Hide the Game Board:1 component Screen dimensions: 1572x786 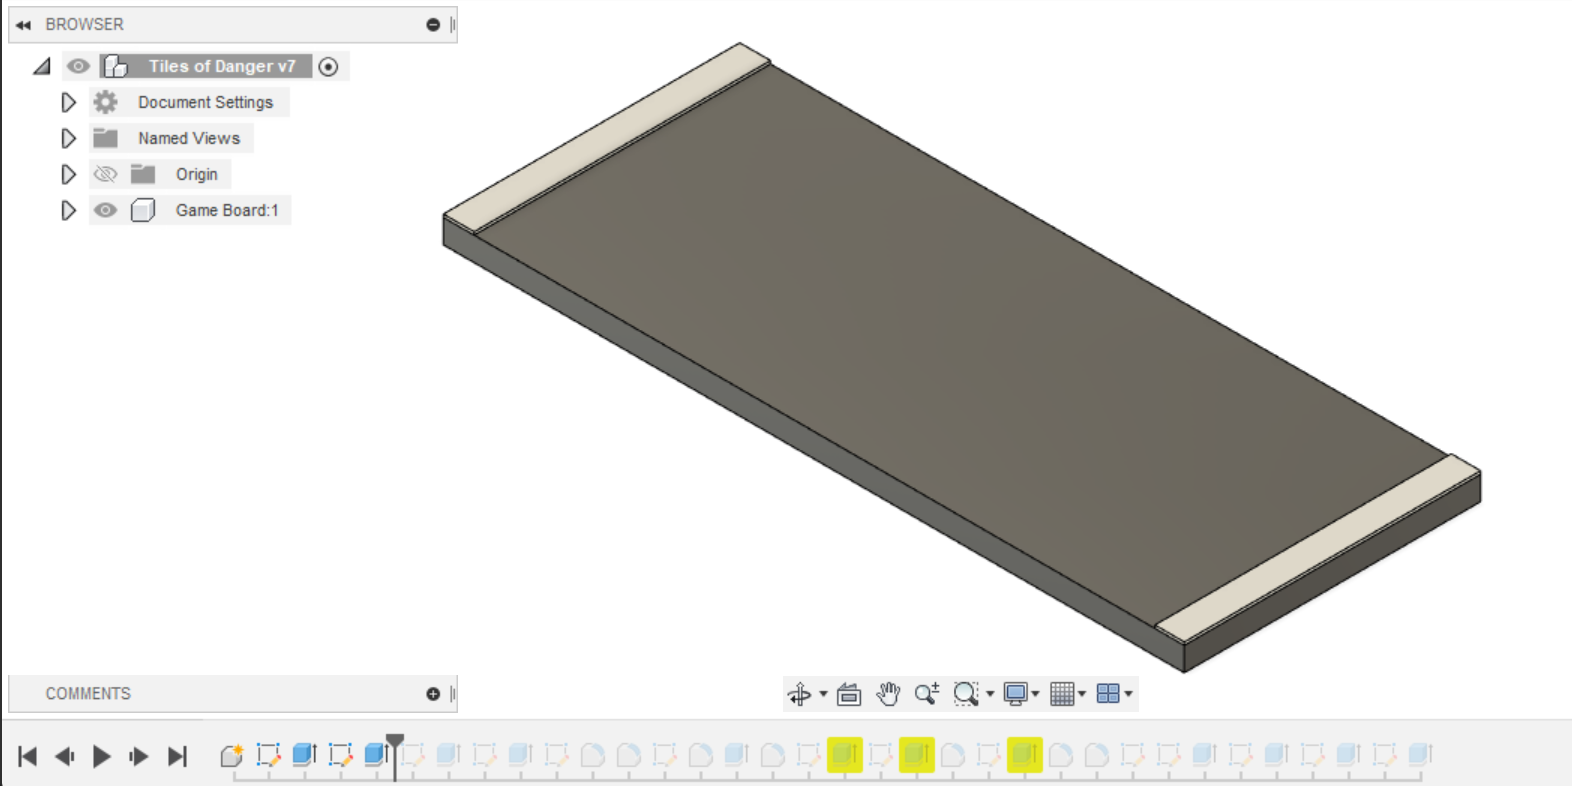(105, 210)
